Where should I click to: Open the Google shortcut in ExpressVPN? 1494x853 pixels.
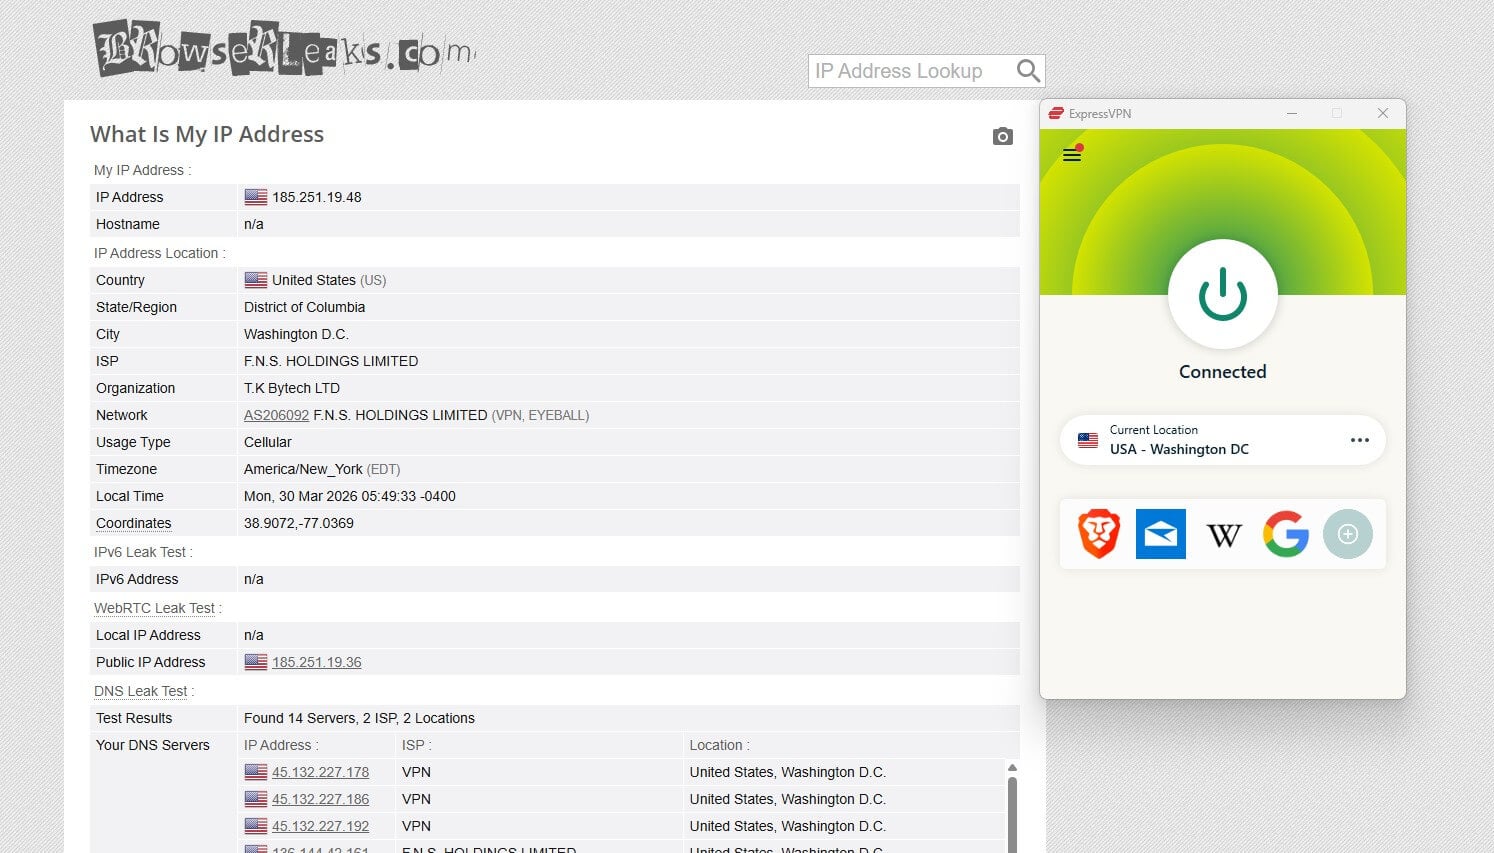coord(1286,534)
